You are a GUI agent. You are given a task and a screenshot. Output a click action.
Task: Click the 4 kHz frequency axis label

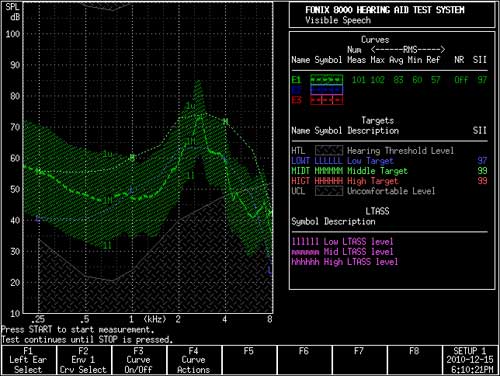click(224, 319)
